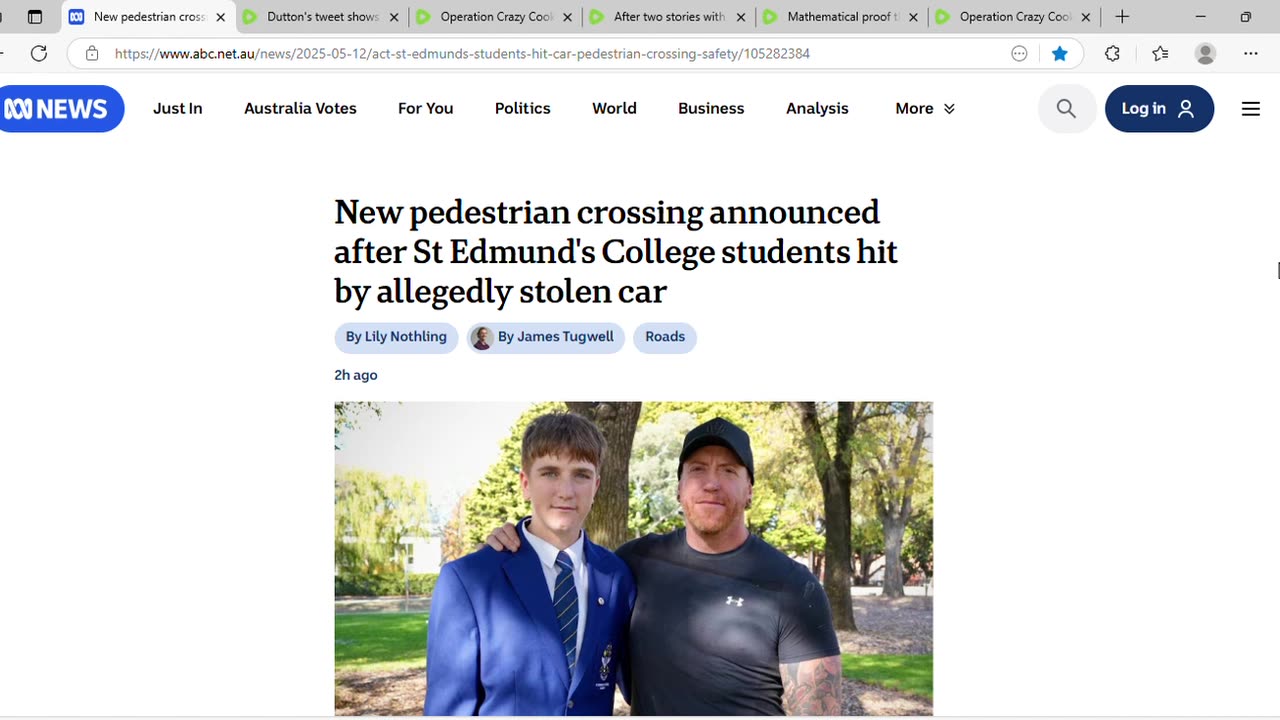
Task: Switch to Dutton's tweet tab
Action: 320,17
